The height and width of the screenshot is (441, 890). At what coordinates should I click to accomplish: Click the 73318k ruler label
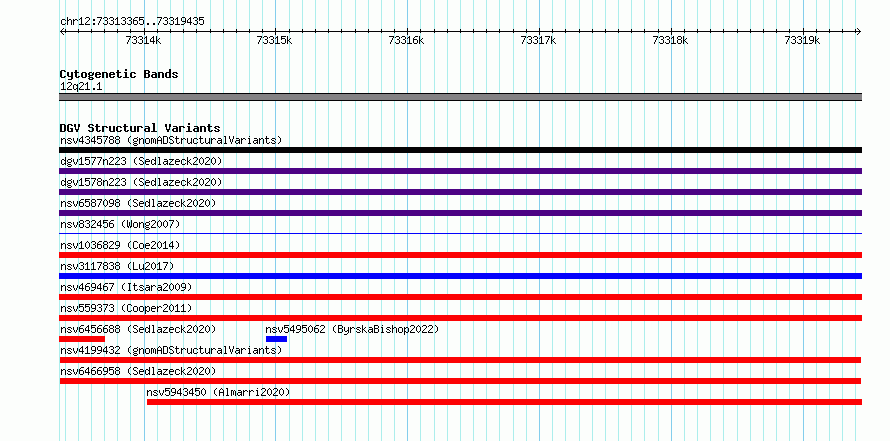[x=671, y=41]
